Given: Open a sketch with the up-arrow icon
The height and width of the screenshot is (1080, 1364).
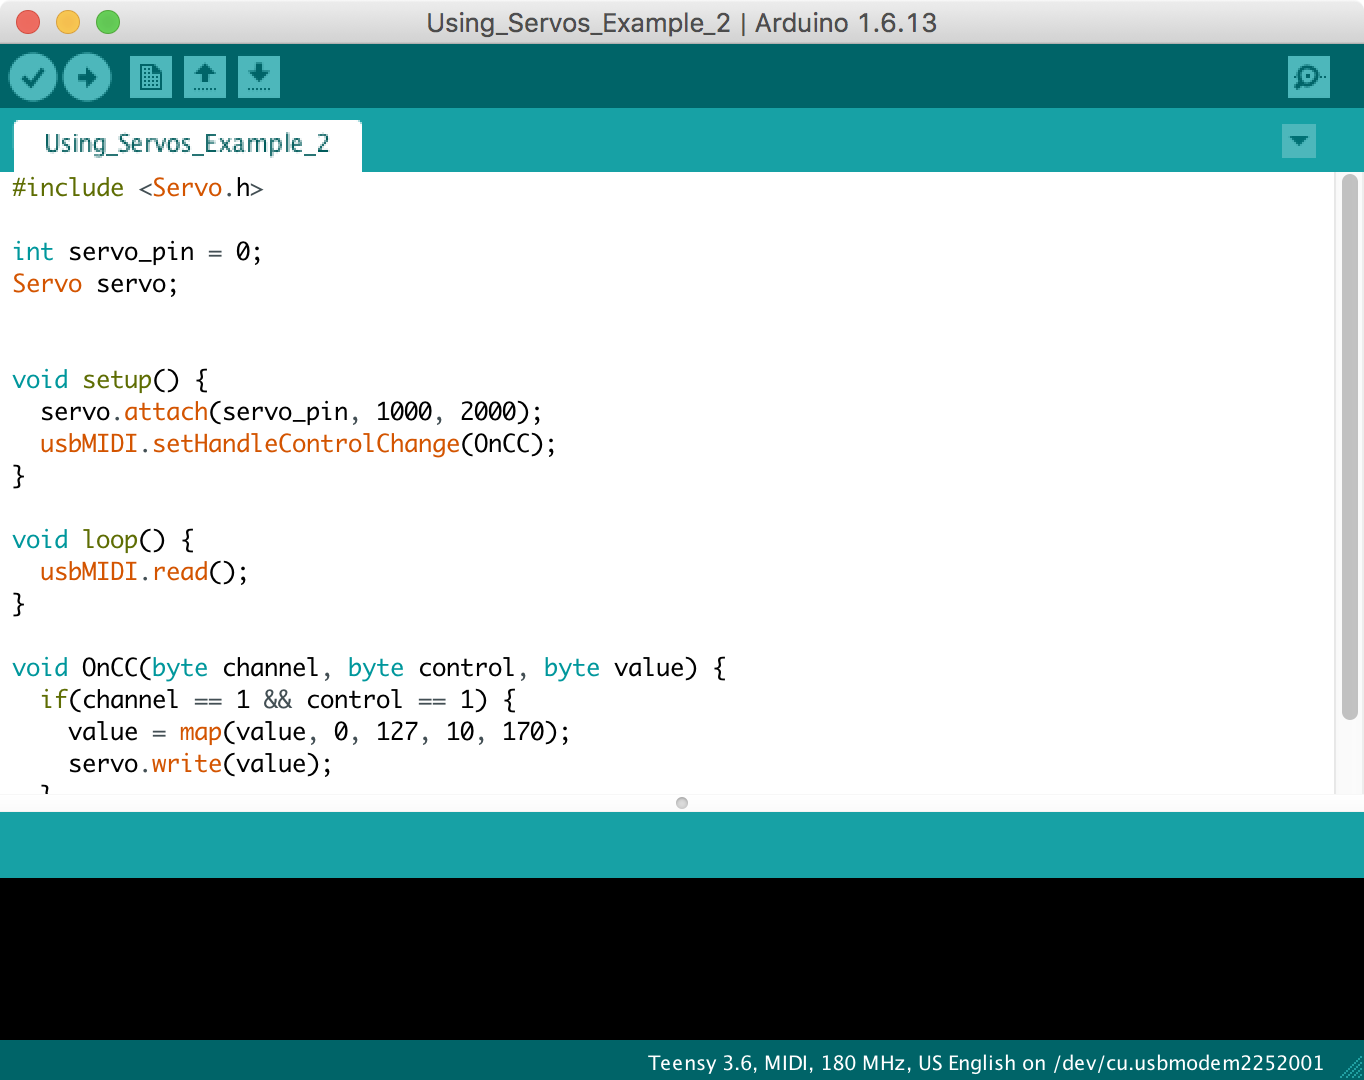Looking at the screenshot, I should pos(205,76).
